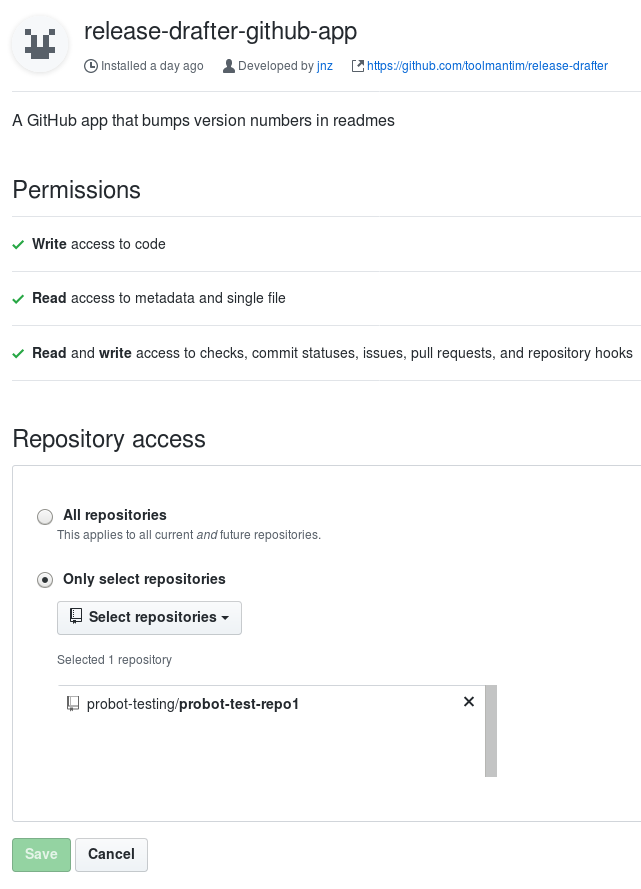641x889 pixels.
Task: Click the app's bot avatar logo
Action: pos(40,45)
